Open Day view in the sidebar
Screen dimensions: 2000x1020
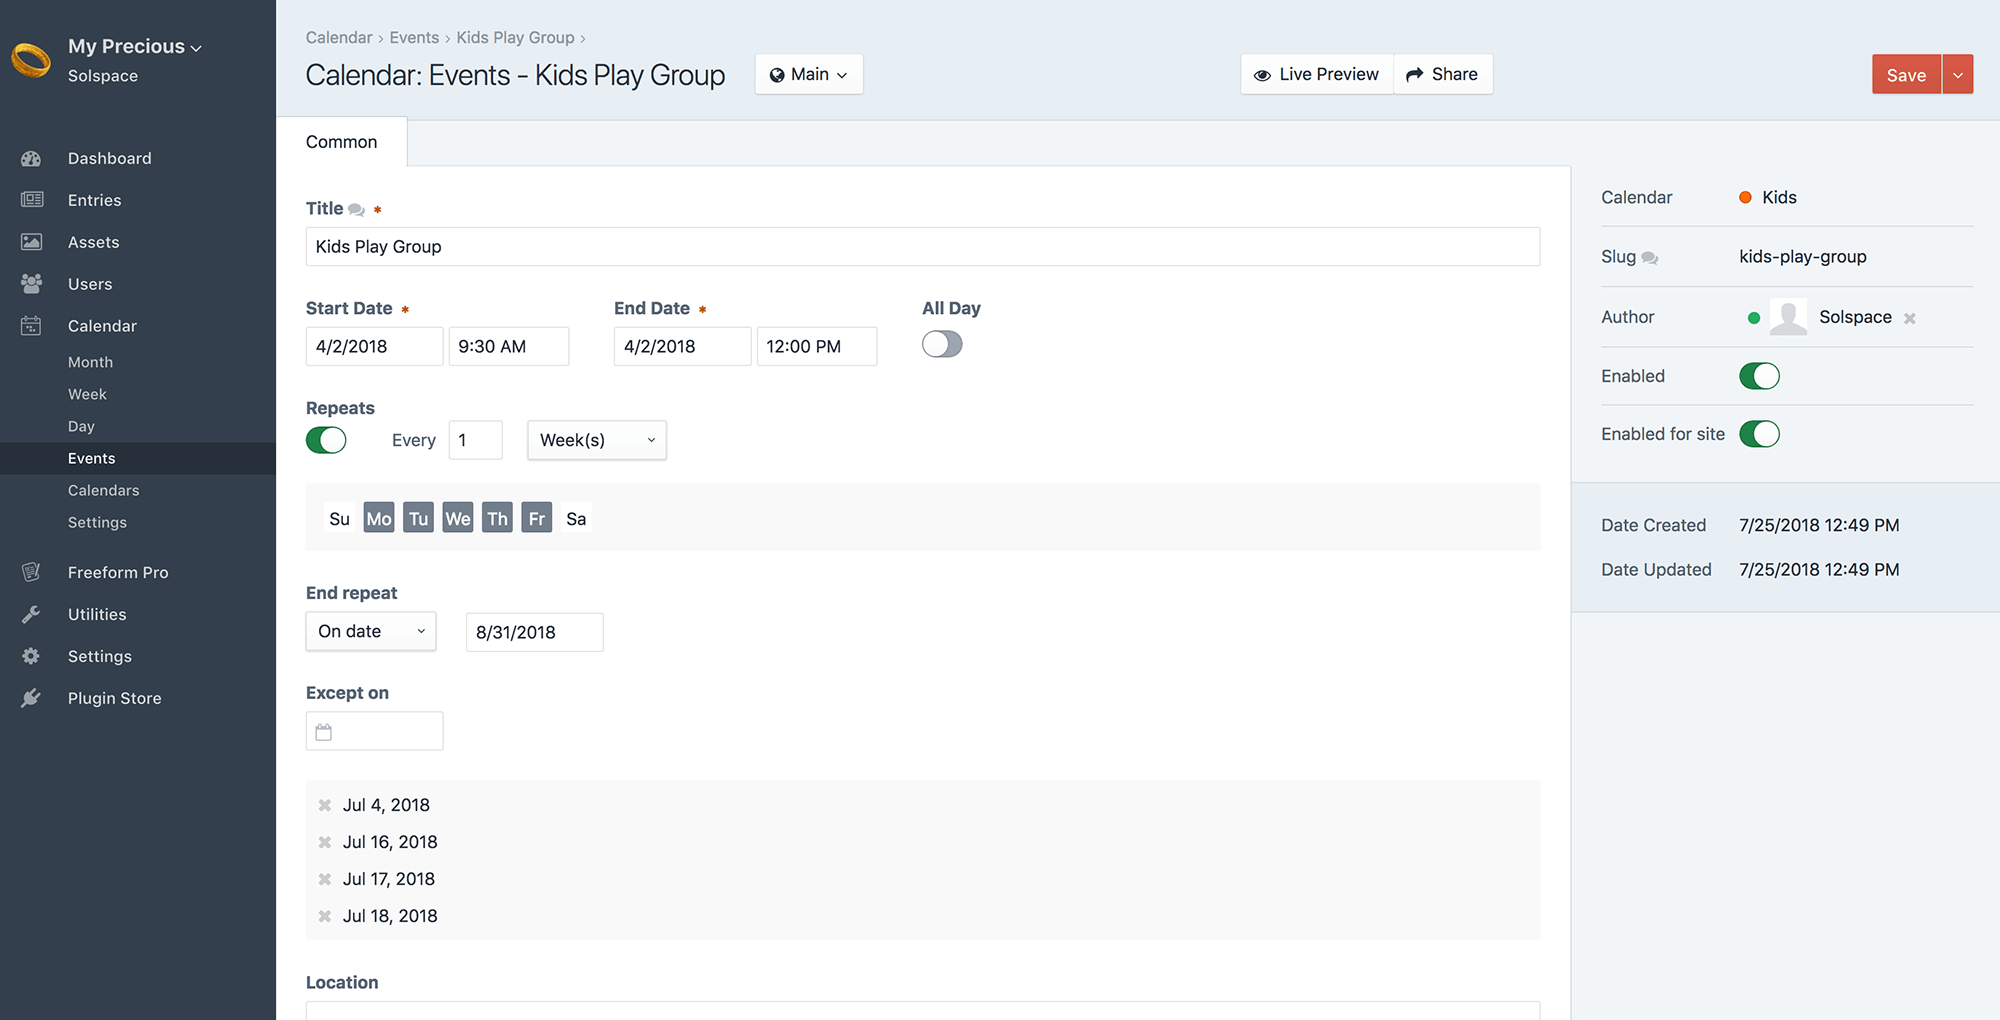(x=81, y=426)
